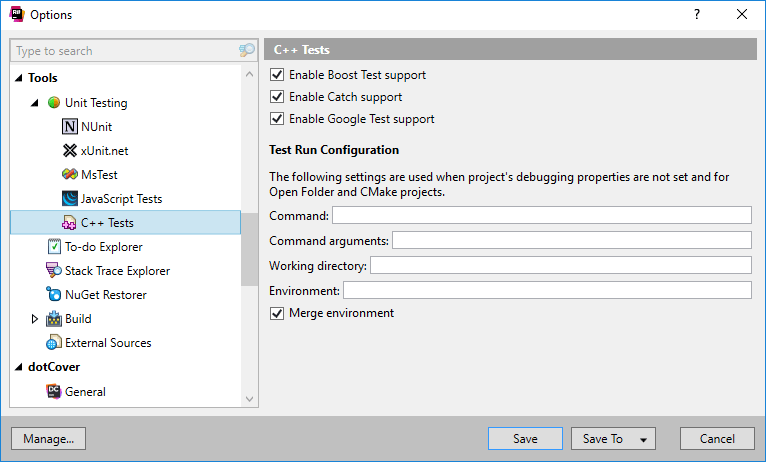Image resolution: width=766 pixels, height=462 pixels.
Task: Select the NUnit icon in tree
Action: point(69,126)
